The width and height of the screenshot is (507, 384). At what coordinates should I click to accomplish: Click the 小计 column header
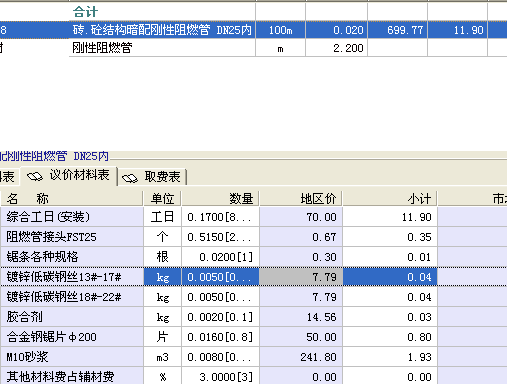click(x=390, y=199)
